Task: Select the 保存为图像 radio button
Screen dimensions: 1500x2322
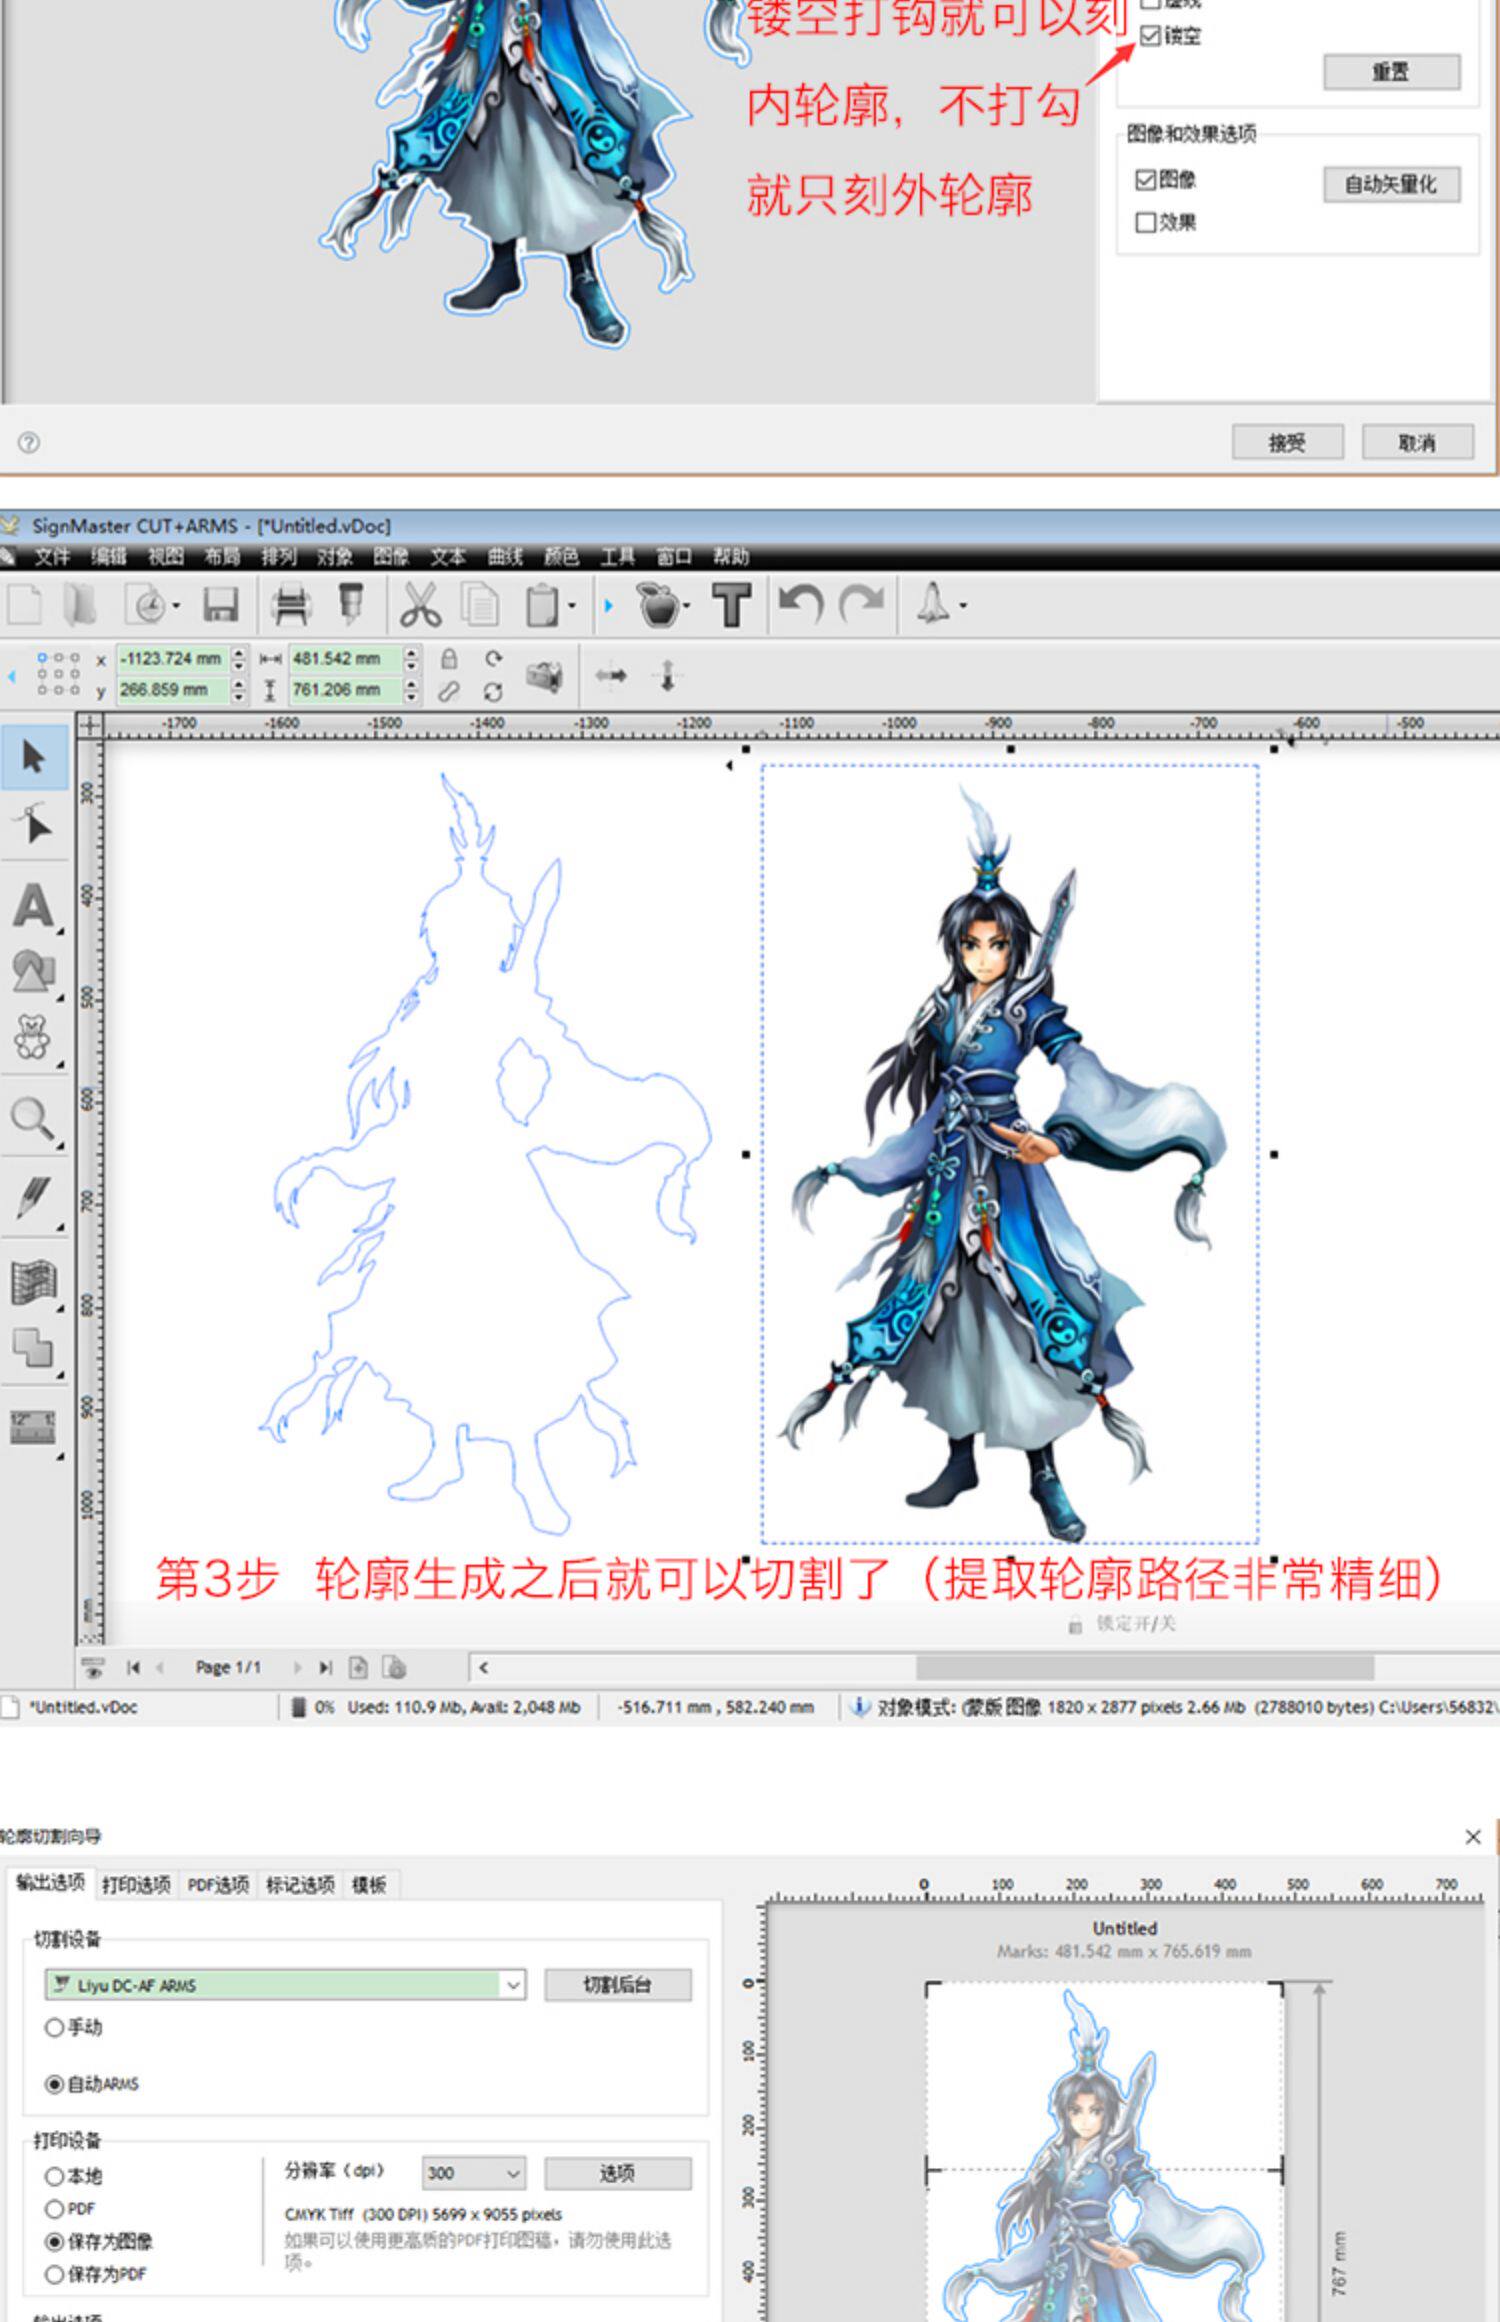Action: click(x=55, y=2242)
